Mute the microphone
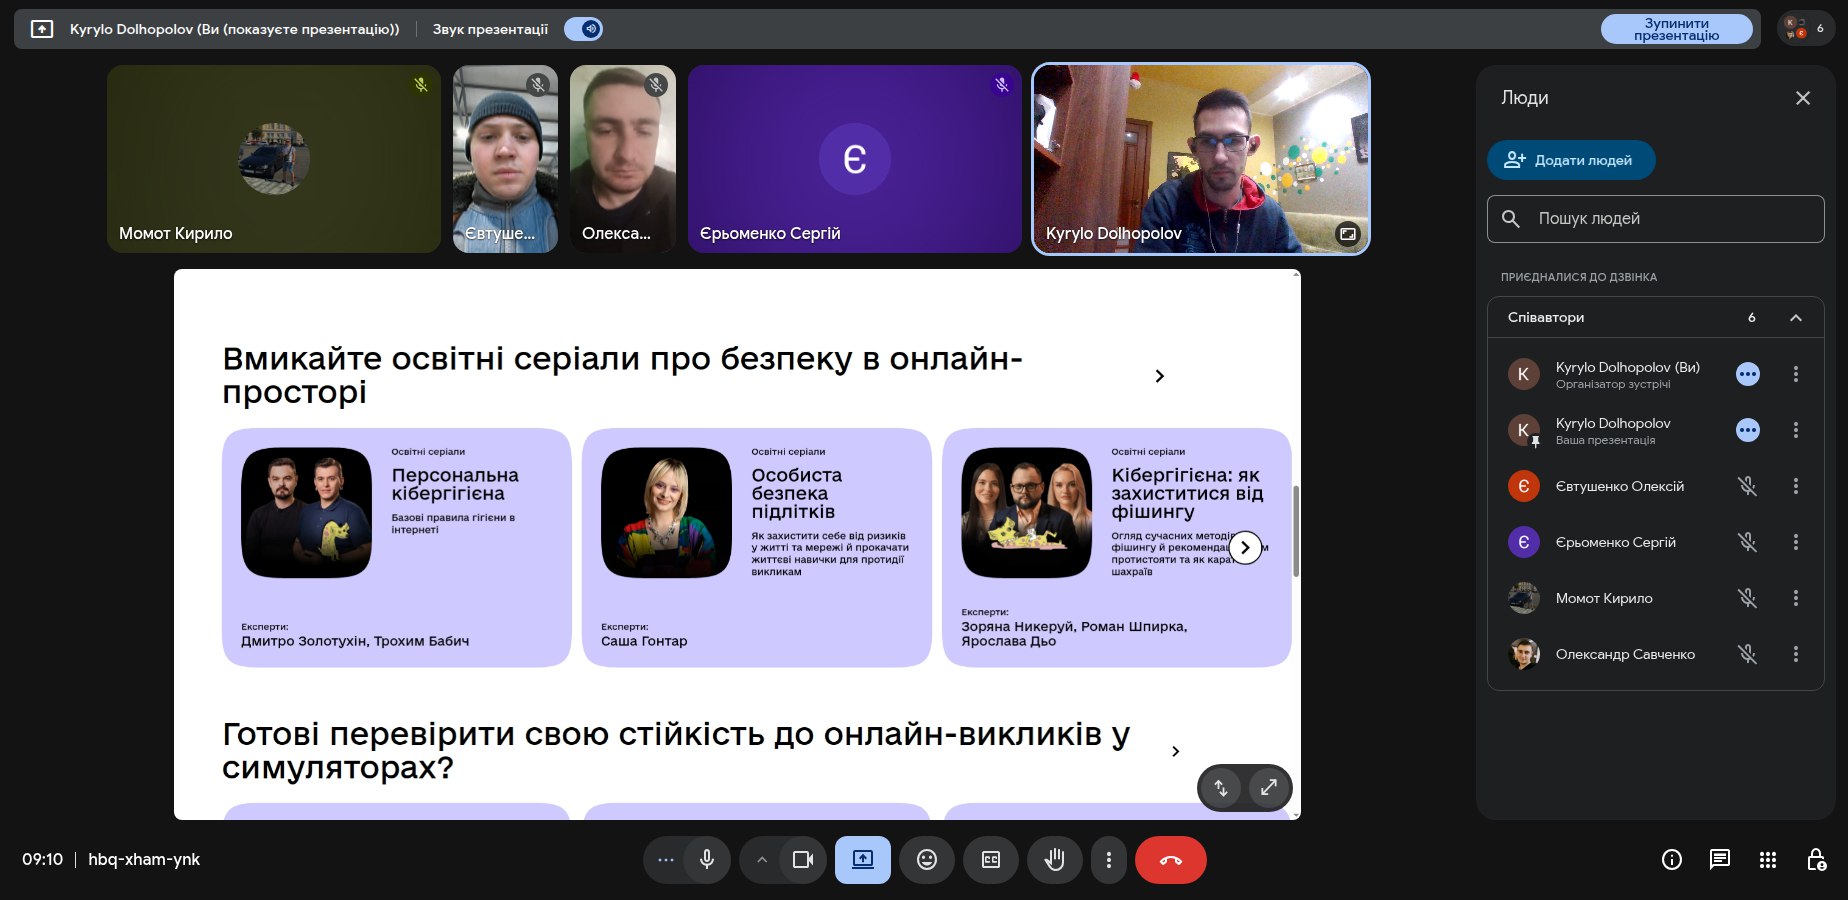Image resolution: width=1848 pixels, height=900 pixels. [x=707, y=860]
